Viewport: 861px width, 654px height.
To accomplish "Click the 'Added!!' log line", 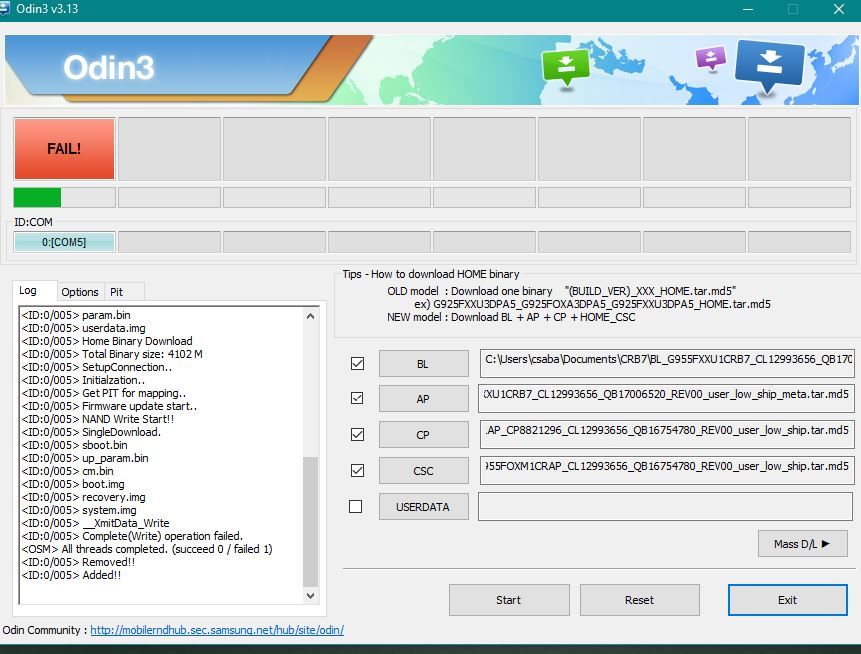I will [x=71, y=575].
